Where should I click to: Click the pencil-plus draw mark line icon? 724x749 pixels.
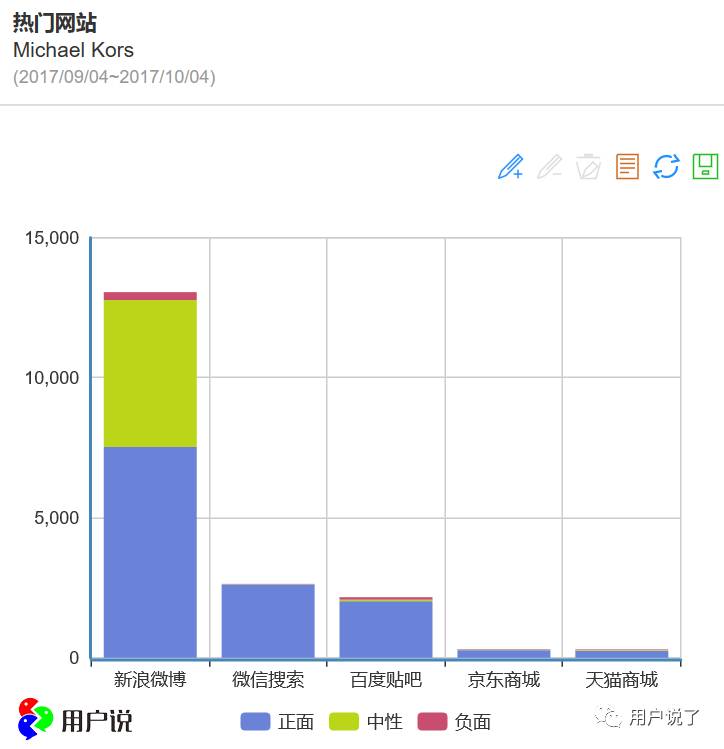pyautogui.click(x=510, y=166)
